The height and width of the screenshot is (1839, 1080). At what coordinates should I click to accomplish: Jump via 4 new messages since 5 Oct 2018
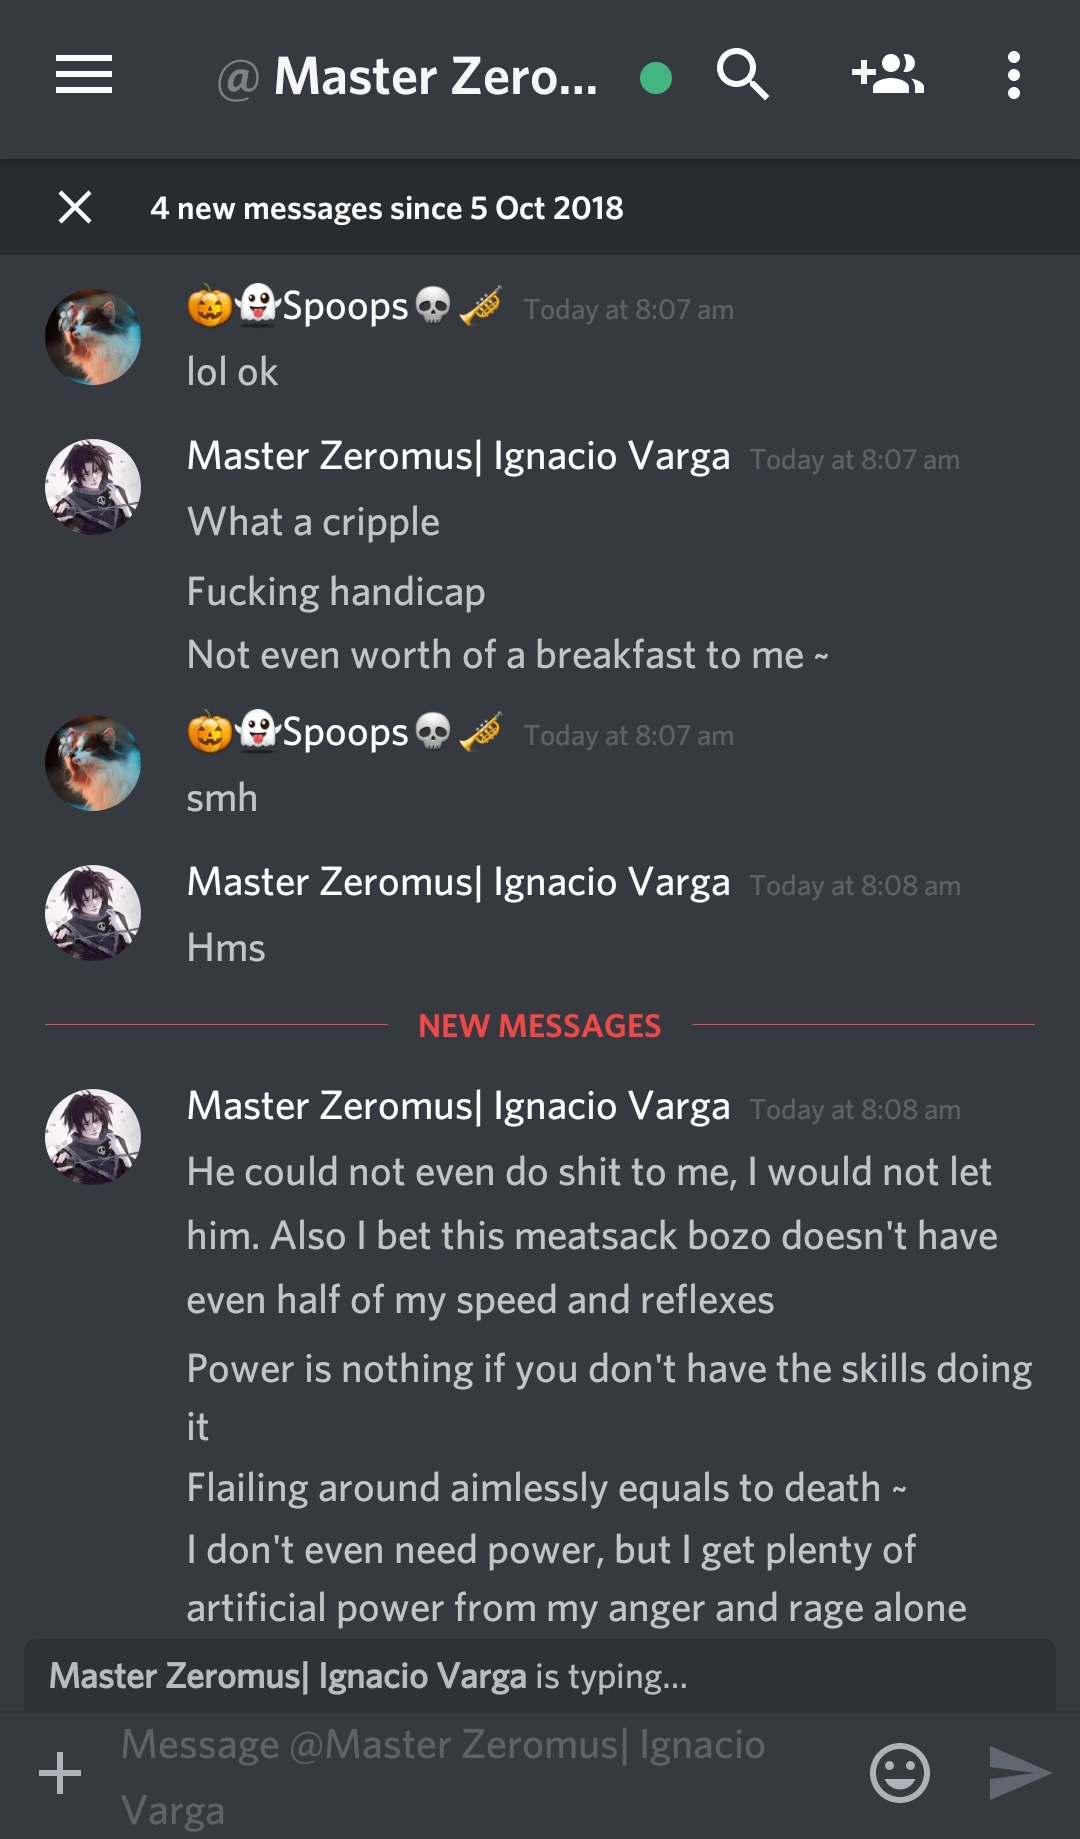click(x=387, y=208)
